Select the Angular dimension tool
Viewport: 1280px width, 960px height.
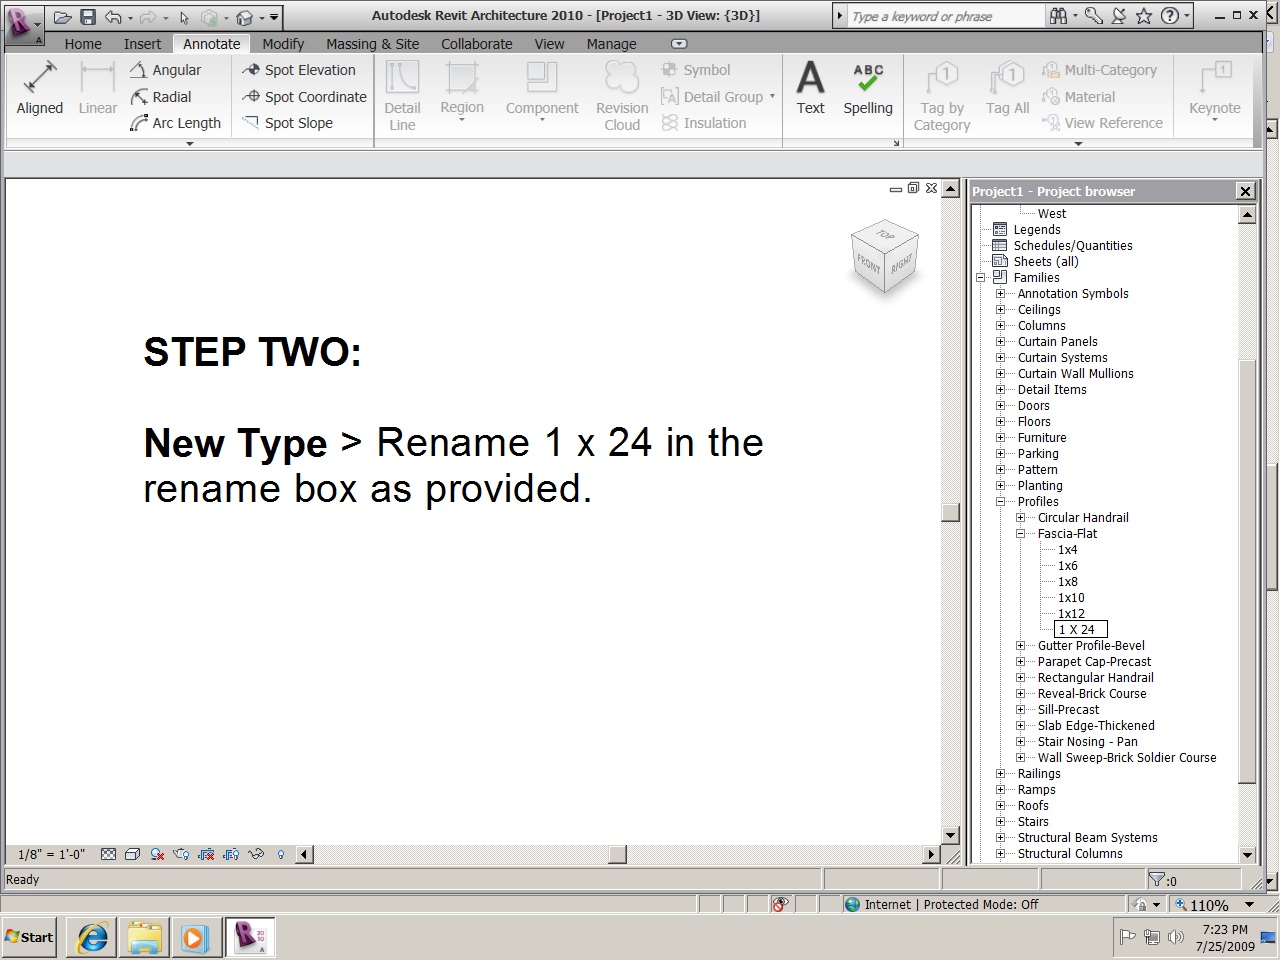point(166,70)
